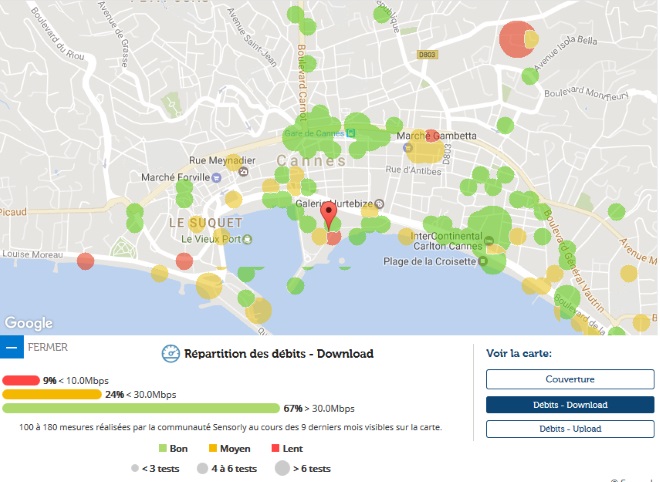Viewport: 660px width, 482px height.
Task: Click the red 9% speed bar
Action: 21,381
